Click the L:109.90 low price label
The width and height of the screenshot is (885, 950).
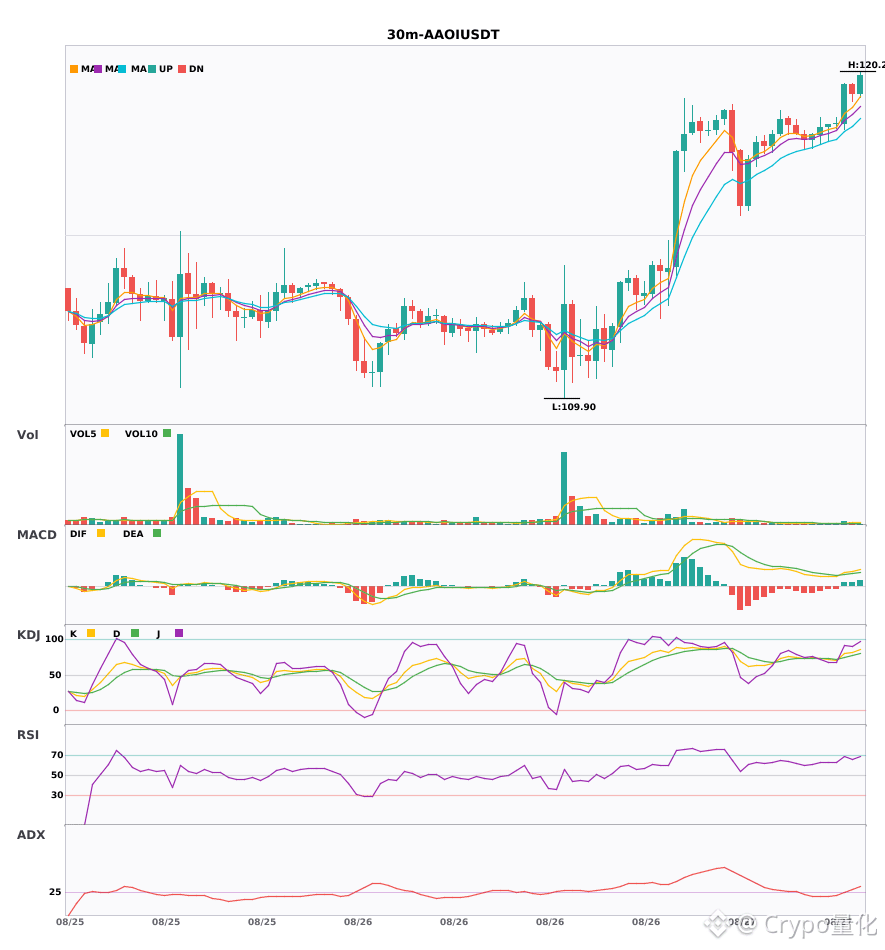574,407
